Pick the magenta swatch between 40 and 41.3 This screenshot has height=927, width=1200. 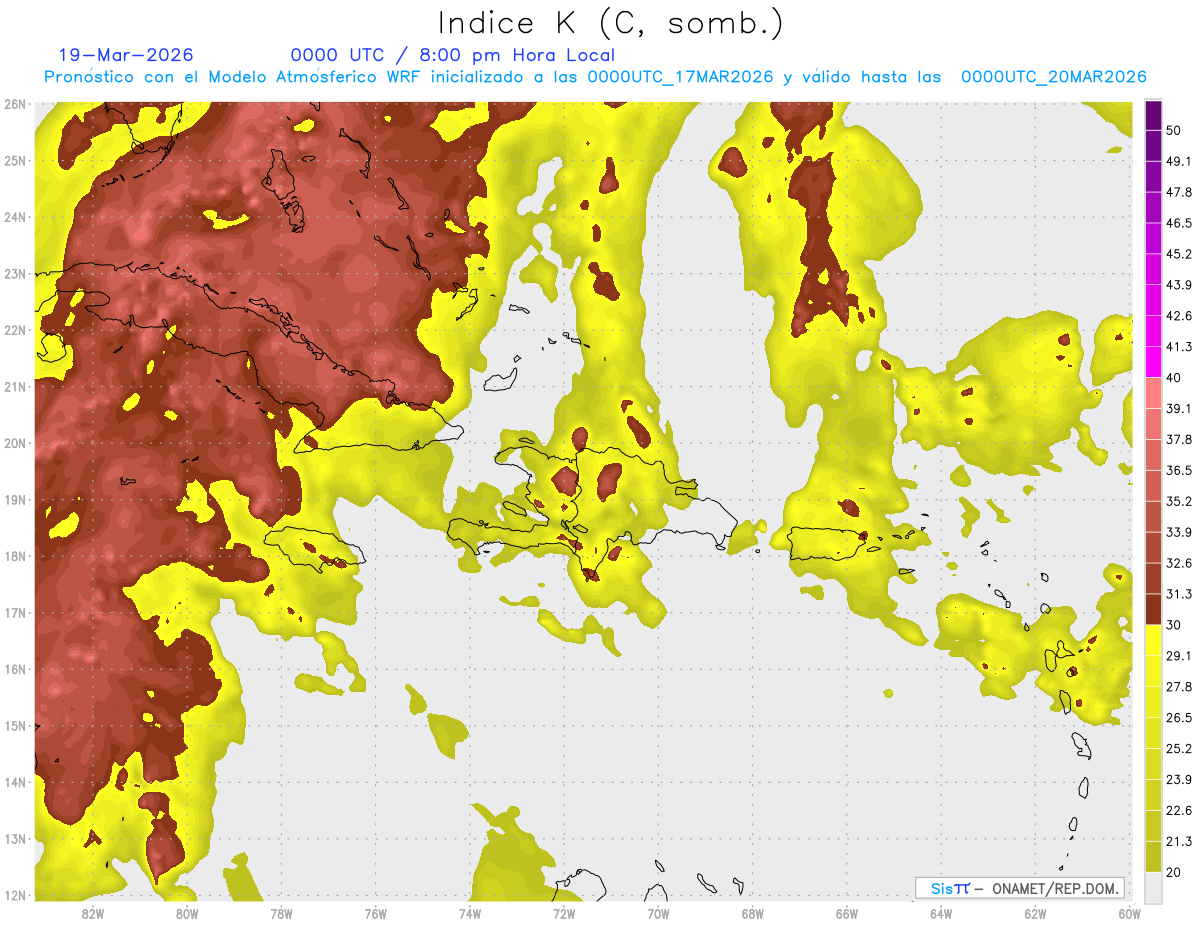[1153, 361]
